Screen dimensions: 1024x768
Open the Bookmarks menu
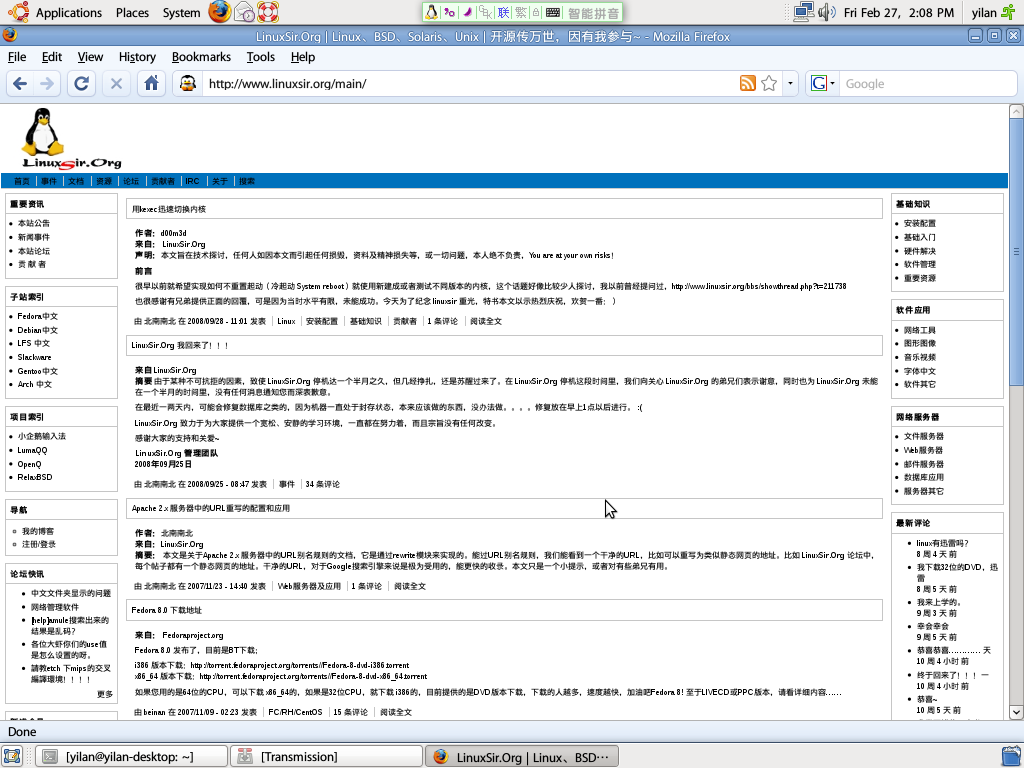pyautogui.click(x=201, y=57)
